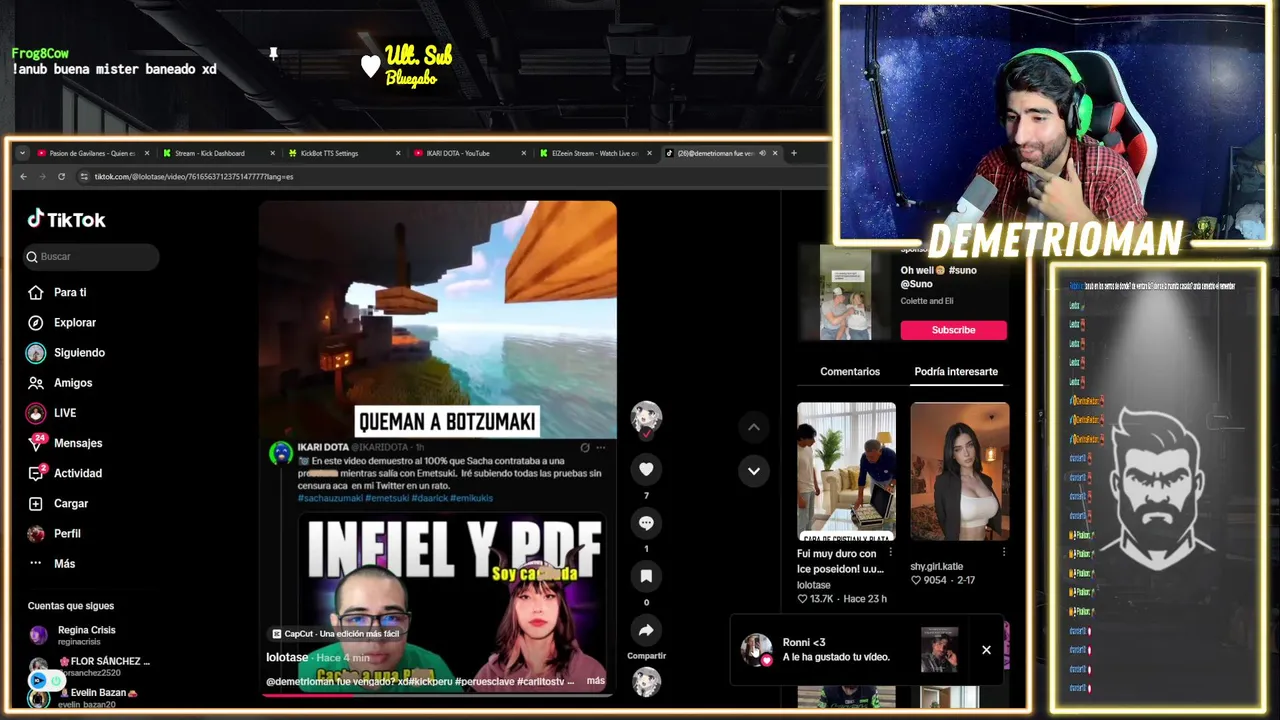
Task: Open the video comments bubble icon
Action: [646, 523]
